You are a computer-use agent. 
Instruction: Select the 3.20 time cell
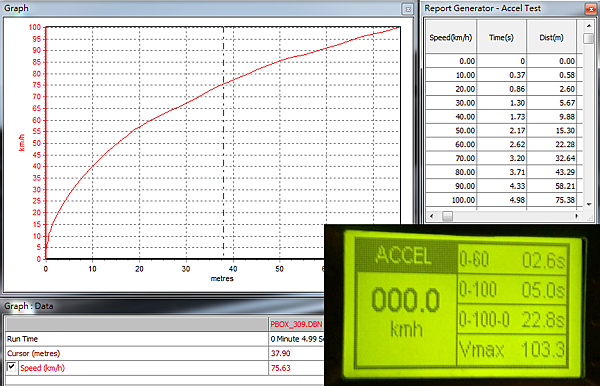501,158
